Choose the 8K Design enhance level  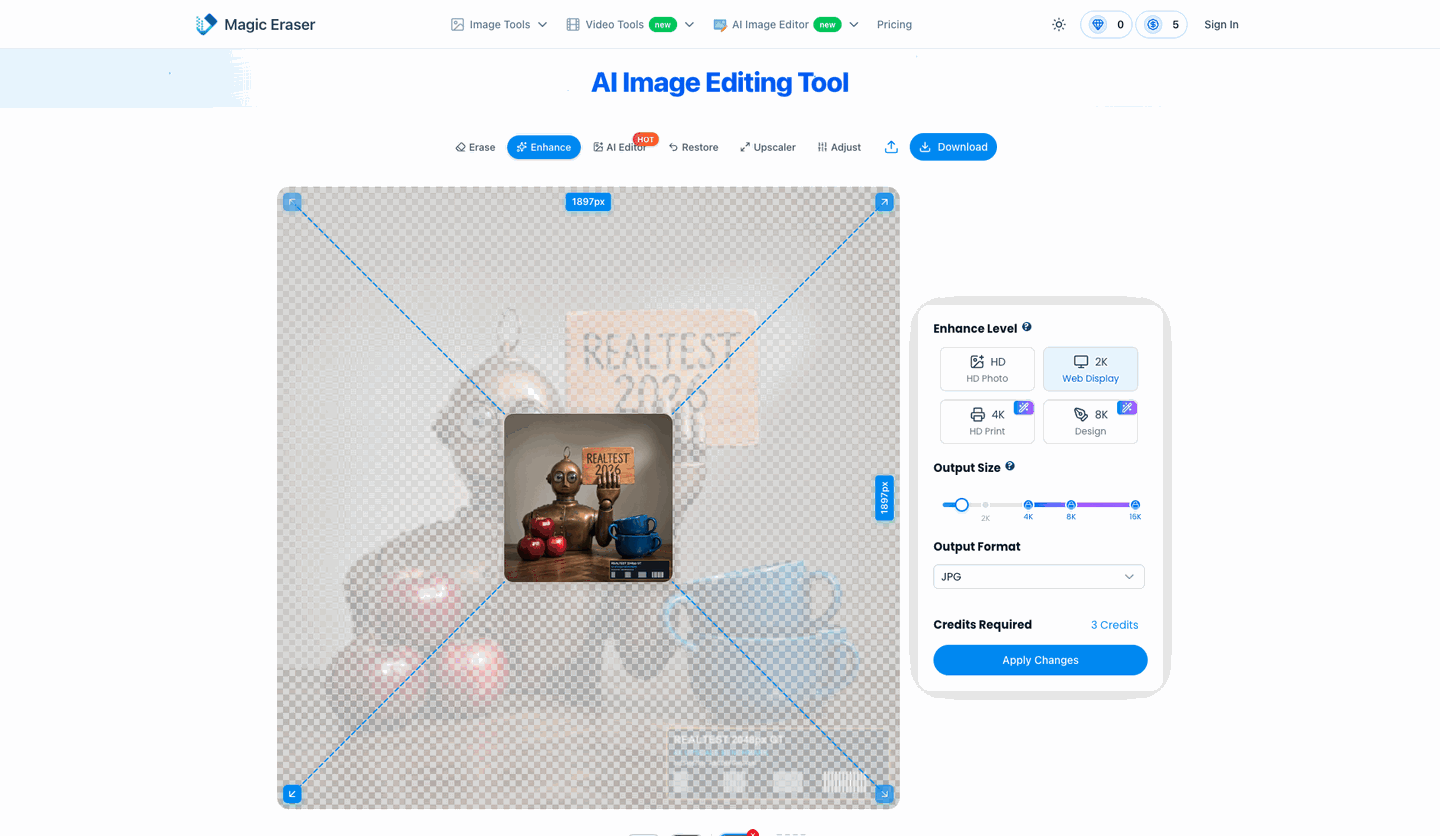pos(1090,421)
